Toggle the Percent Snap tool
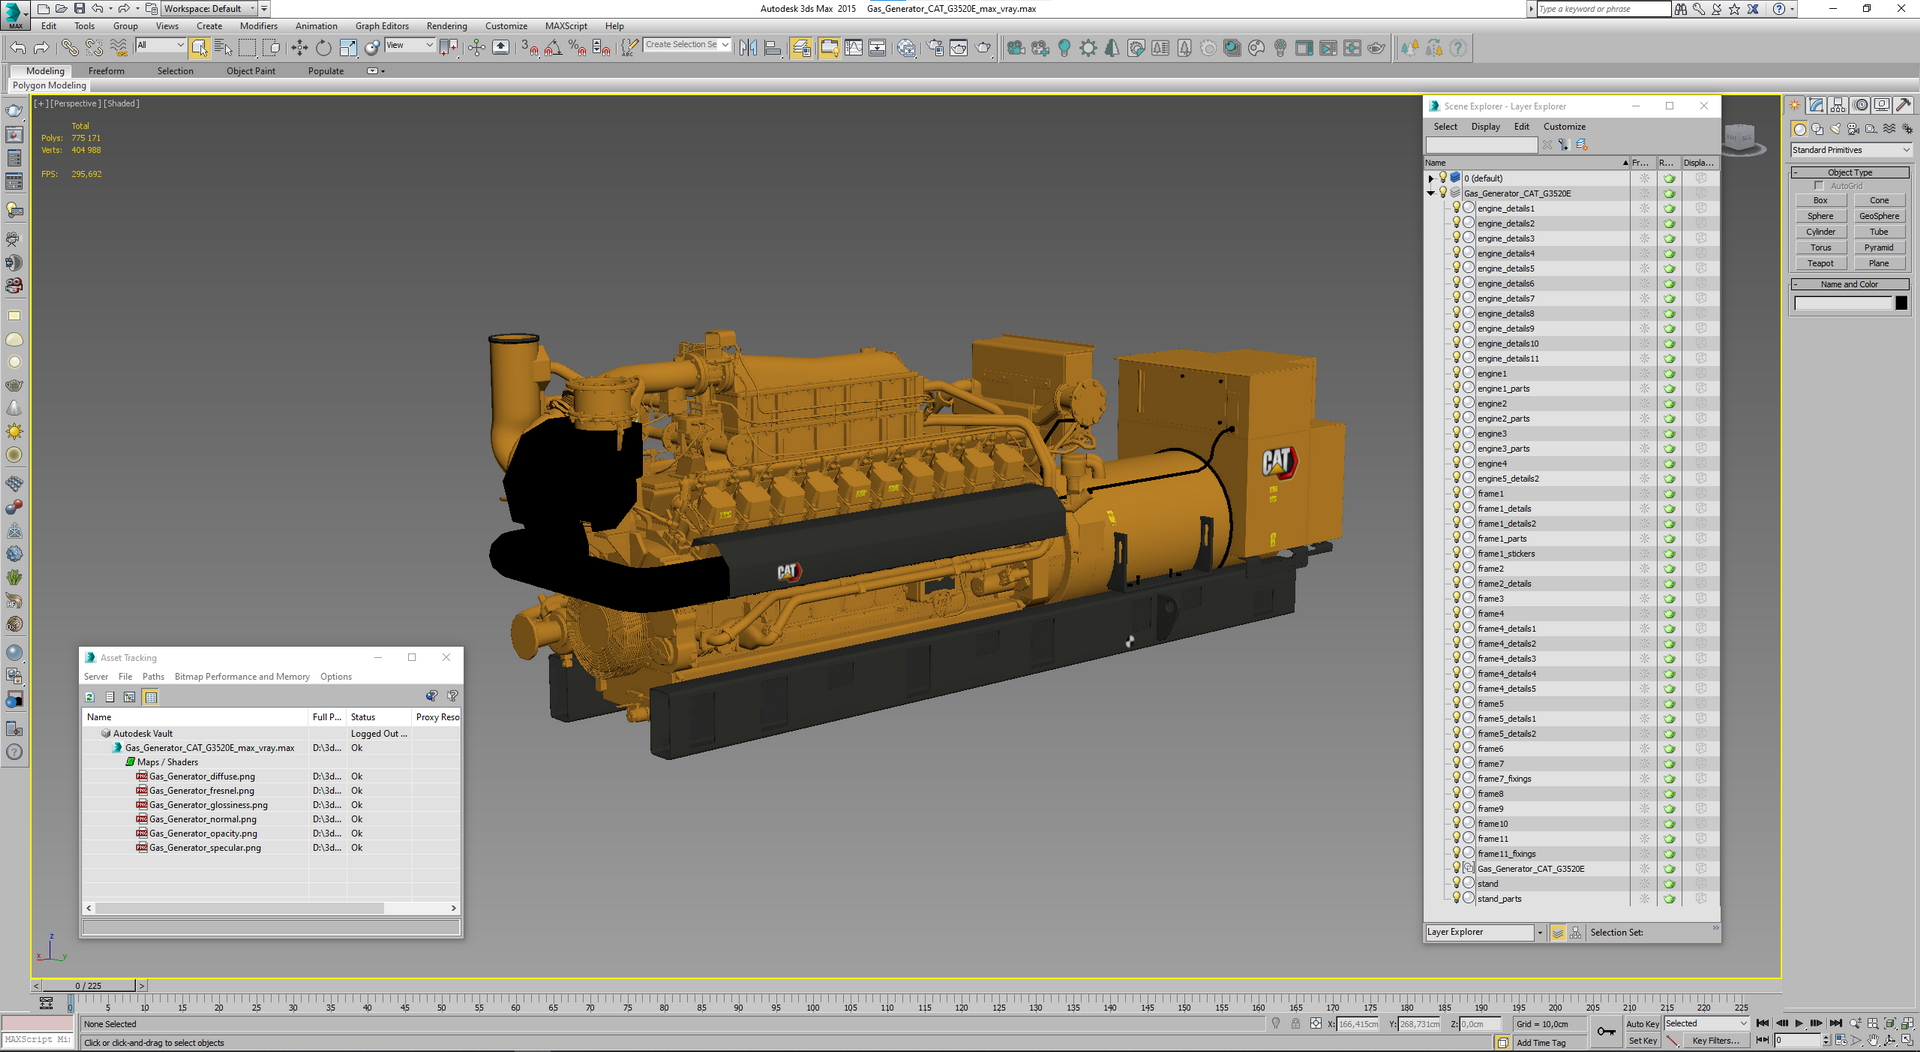This screenshot has width=1920, height=1052. 577,48
